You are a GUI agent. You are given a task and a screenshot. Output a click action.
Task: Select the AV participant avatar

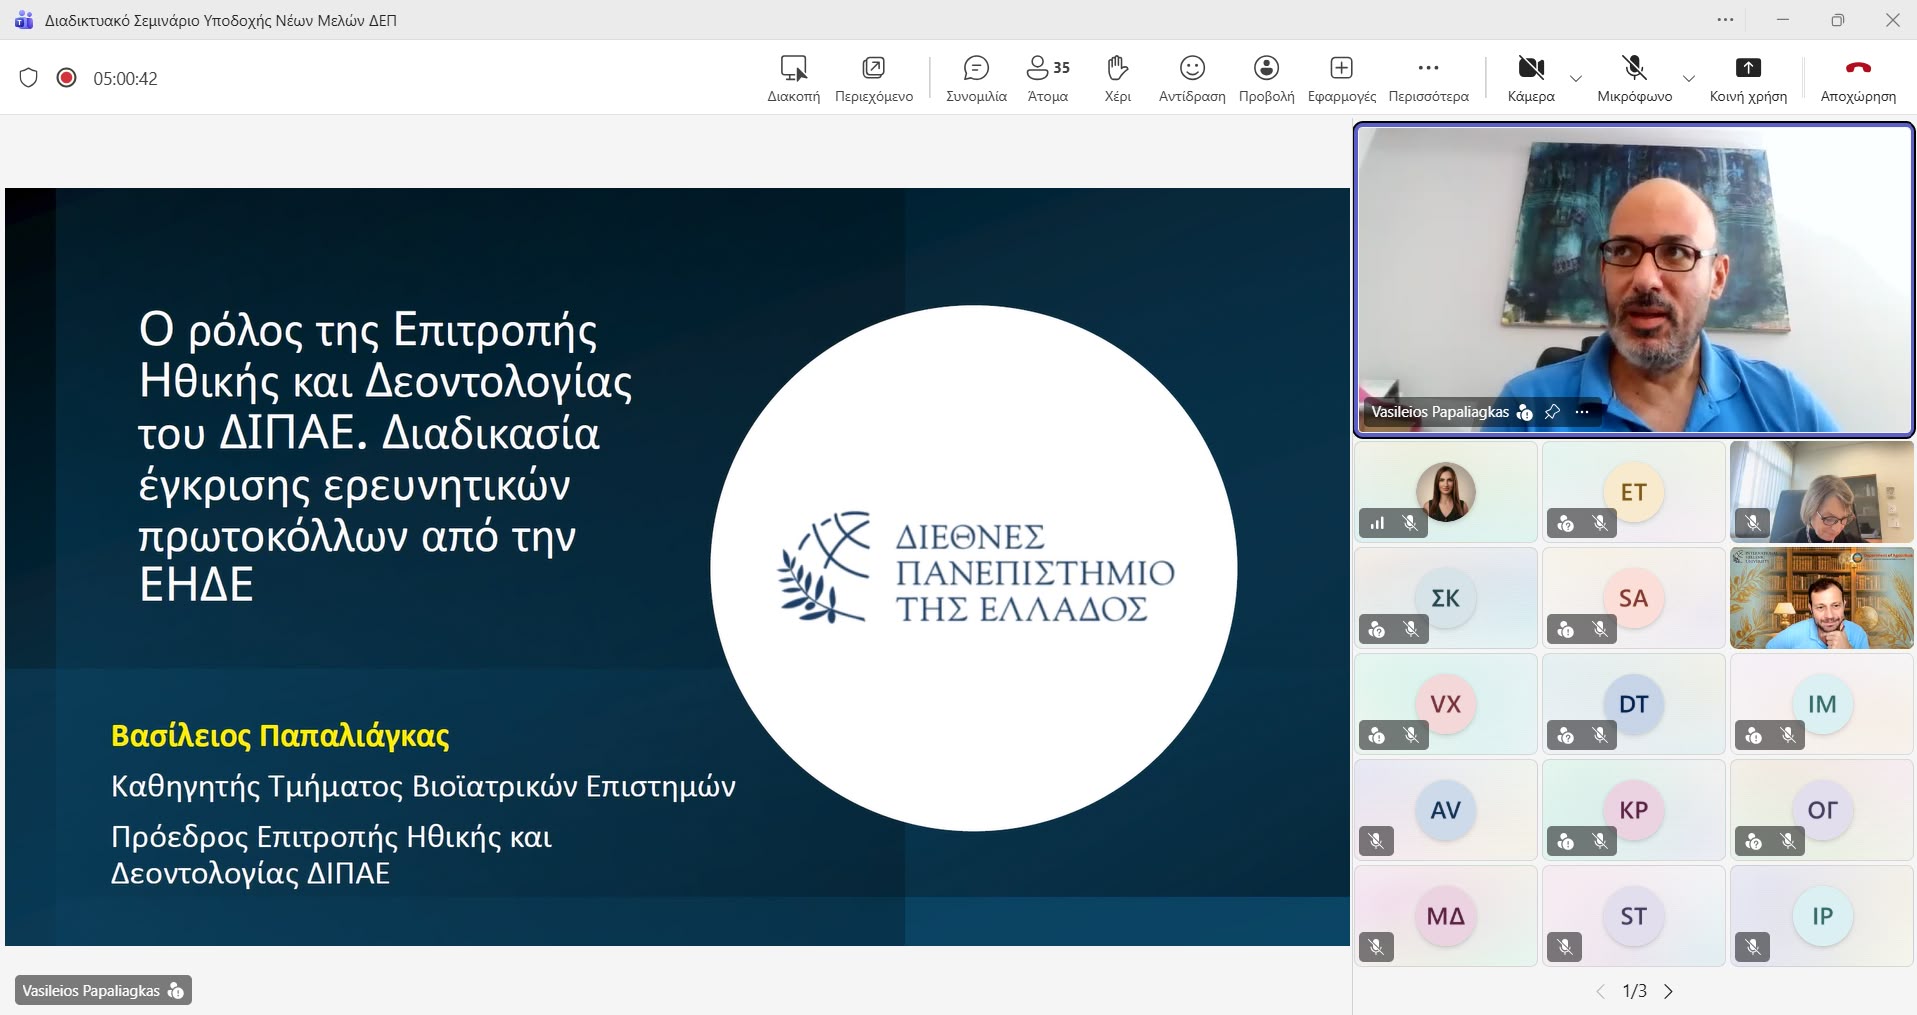1445,810
